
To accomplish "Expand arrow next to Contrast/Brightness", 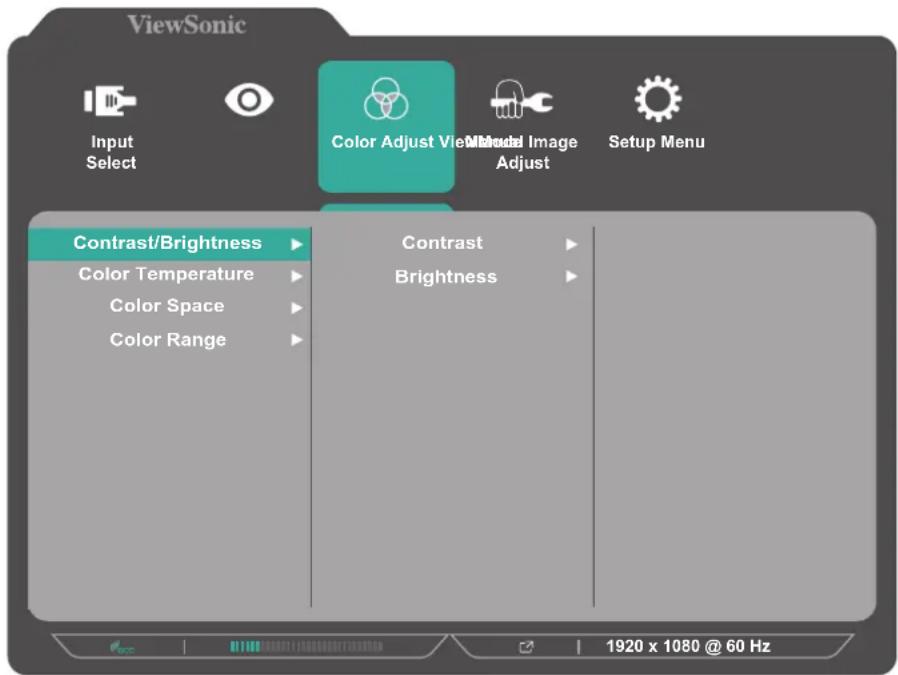I will [x=296, y=244].
